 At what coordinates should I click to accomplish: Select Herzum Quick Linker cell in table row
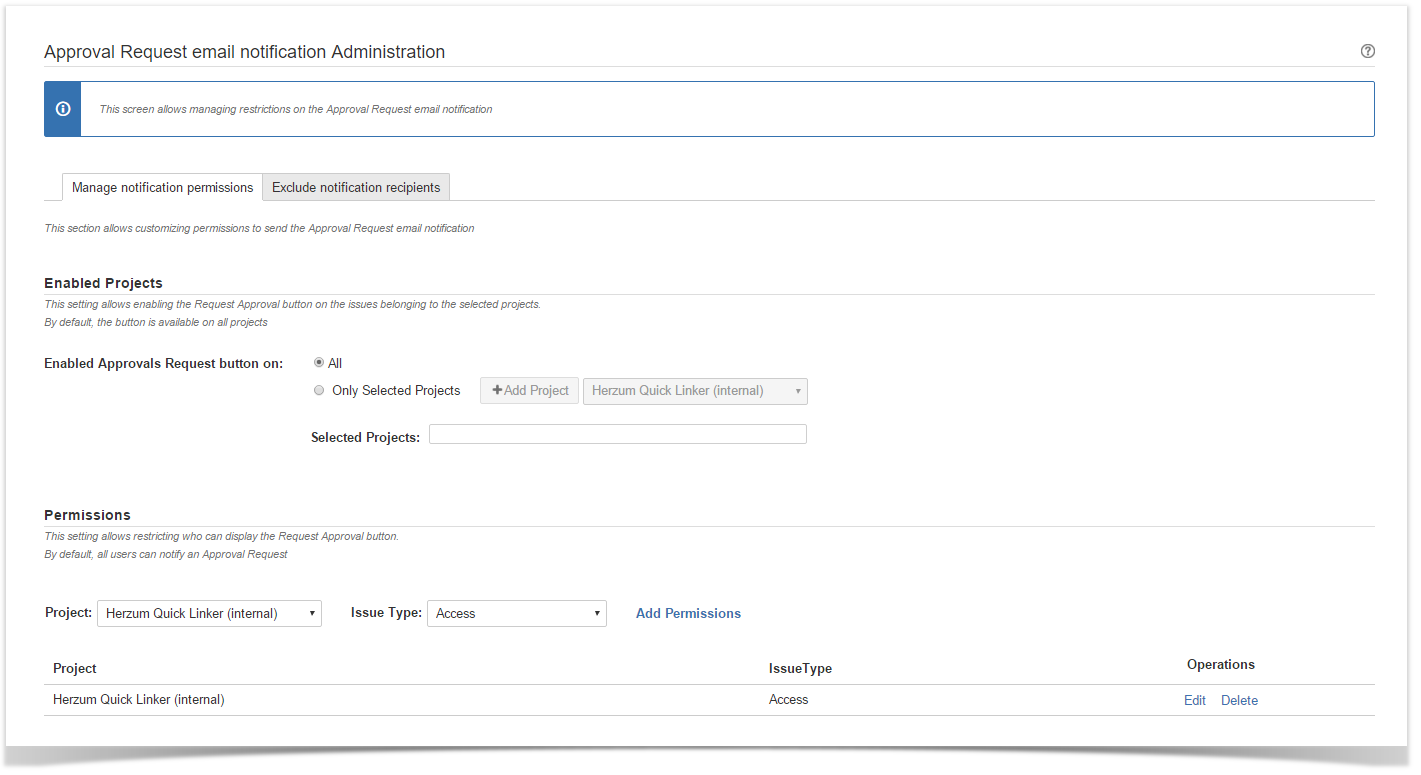pos(139,700)
